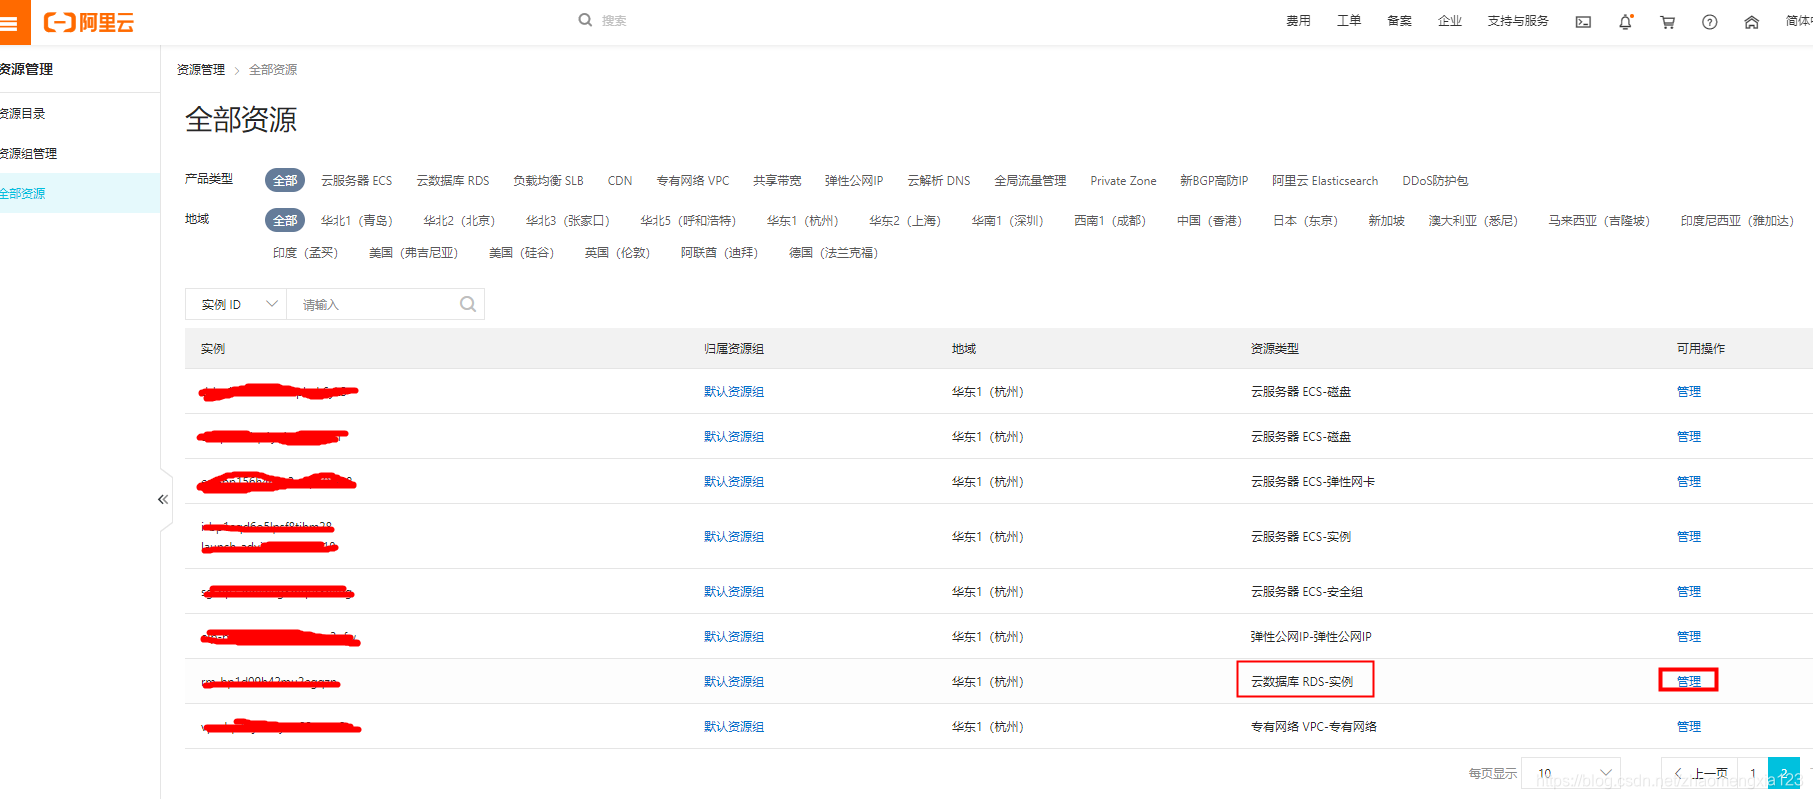Open the 支持与服务 menu
1813x799 pixels.
1518,21
